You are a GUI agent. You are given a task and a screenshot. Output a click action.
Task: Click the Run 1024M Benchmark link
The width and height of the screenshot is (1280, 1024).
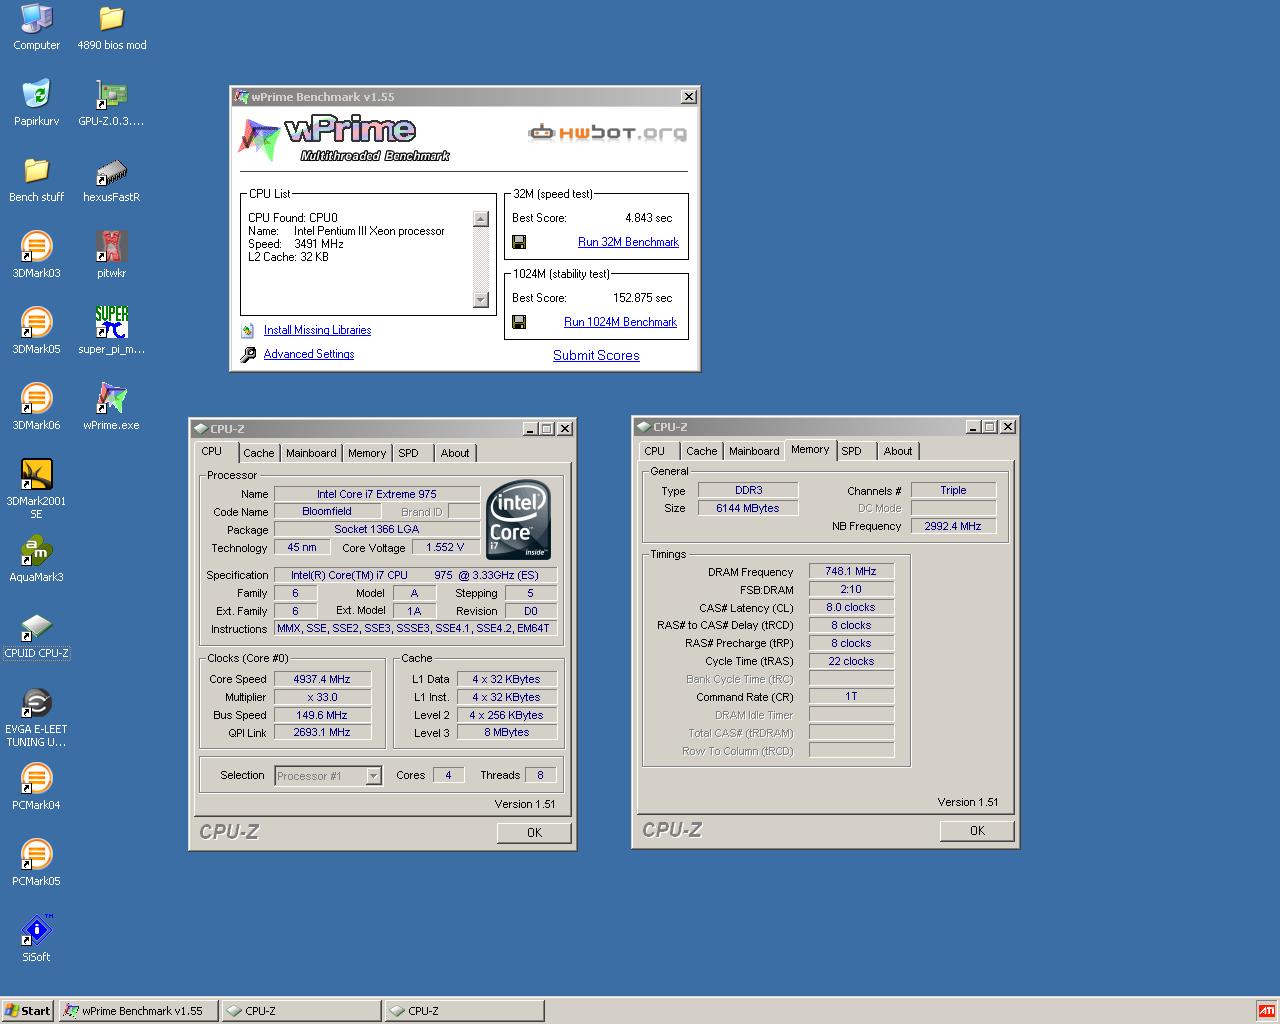tap(620, 322)
